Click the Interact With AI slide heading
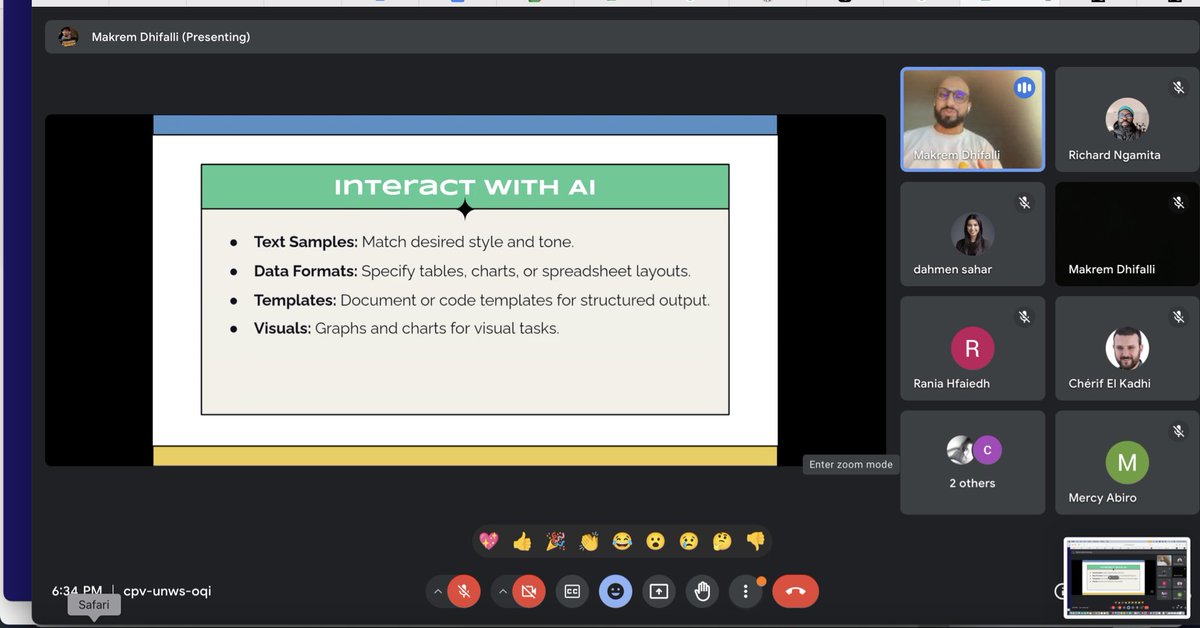This screenshot has height=628, width=1200. (465, 187)
